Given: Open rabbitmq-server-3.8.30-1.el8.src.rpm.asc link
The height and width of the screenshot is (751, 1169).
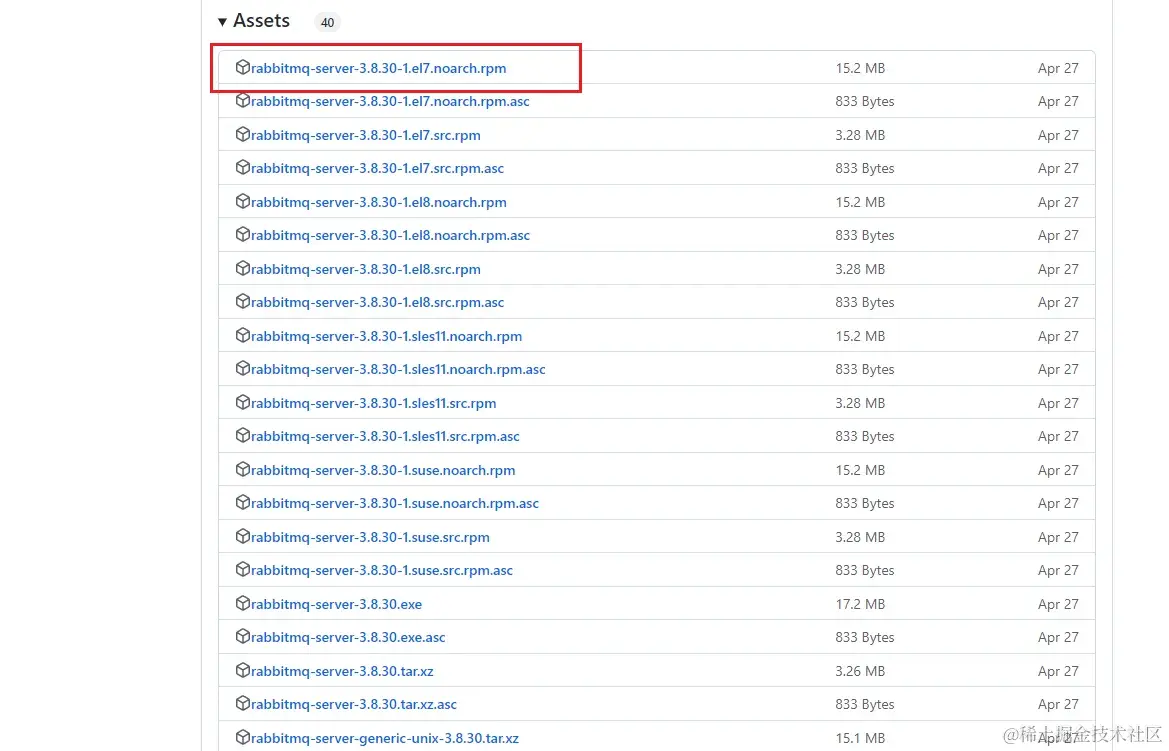Looking at the screenshot, I should tap(377, 303).
